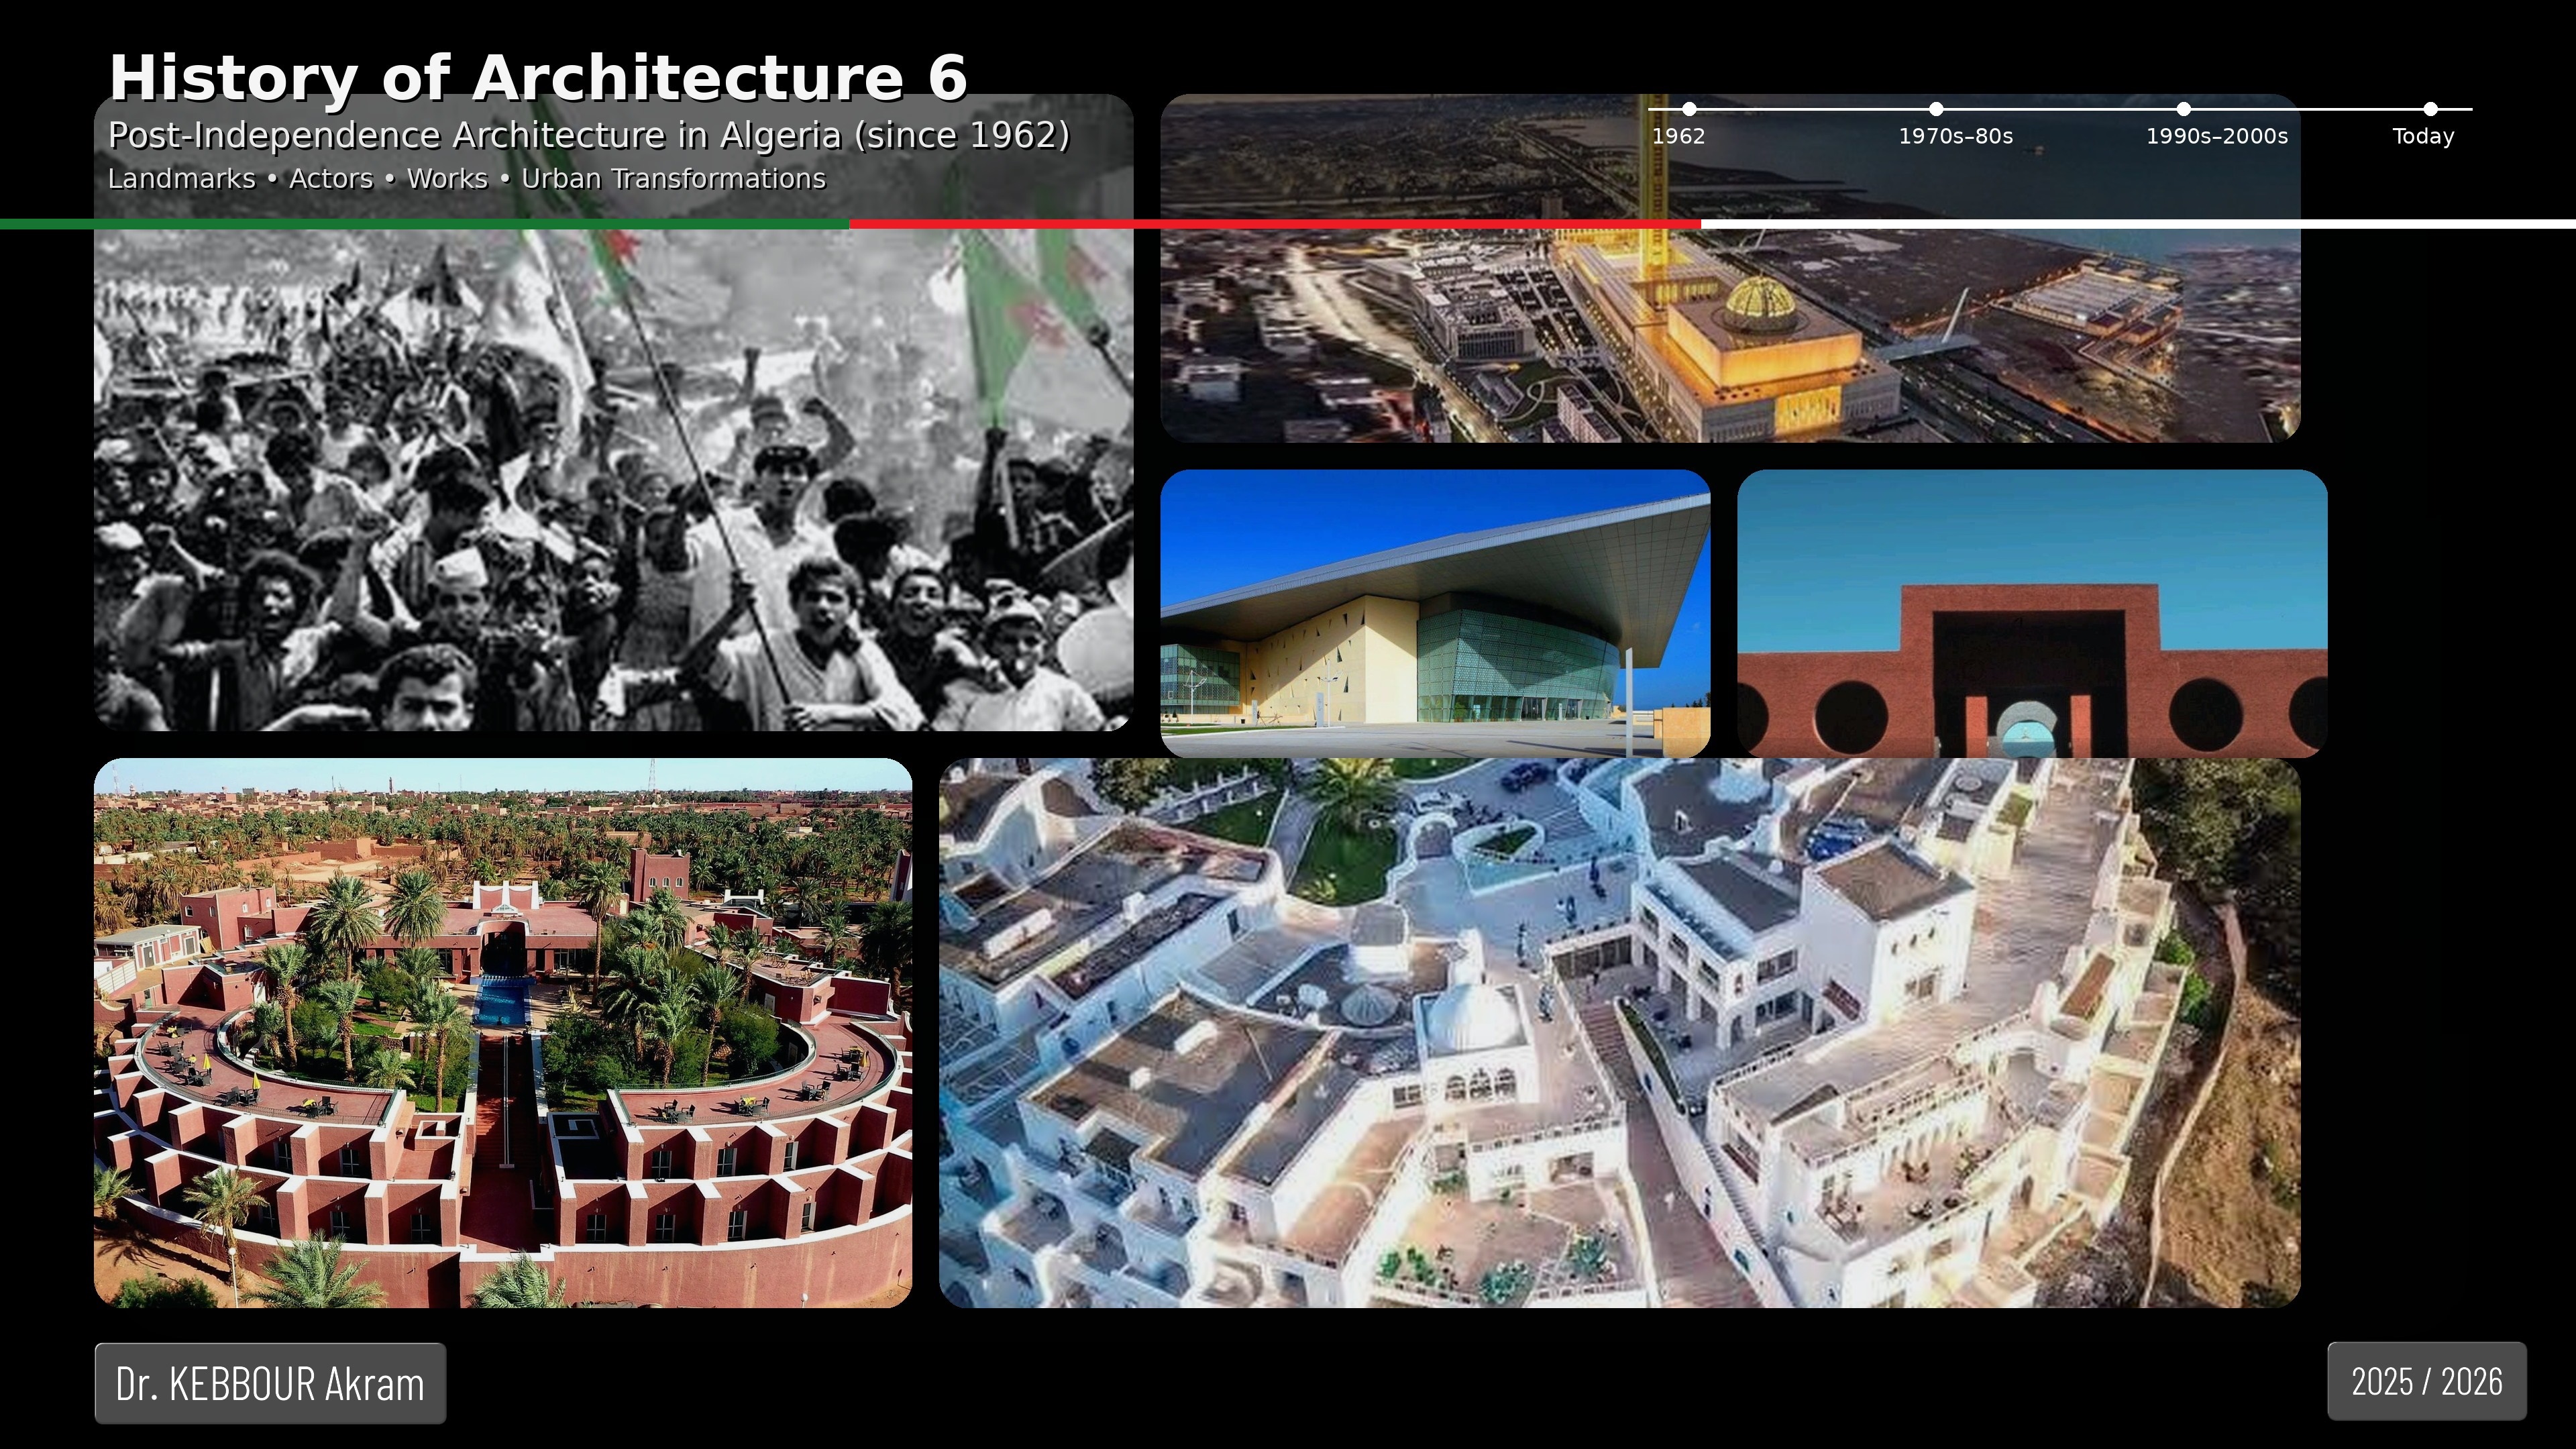
Task: Click the green stripe segment
Action: (424, 224)
